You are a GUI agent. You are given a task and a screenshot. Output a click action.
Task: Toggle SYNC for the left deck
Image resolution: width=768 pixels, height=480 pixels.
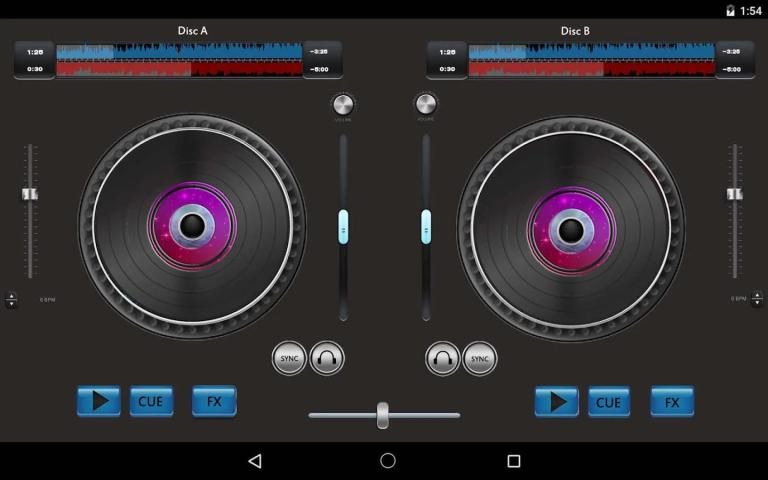(x=289, y=358)
